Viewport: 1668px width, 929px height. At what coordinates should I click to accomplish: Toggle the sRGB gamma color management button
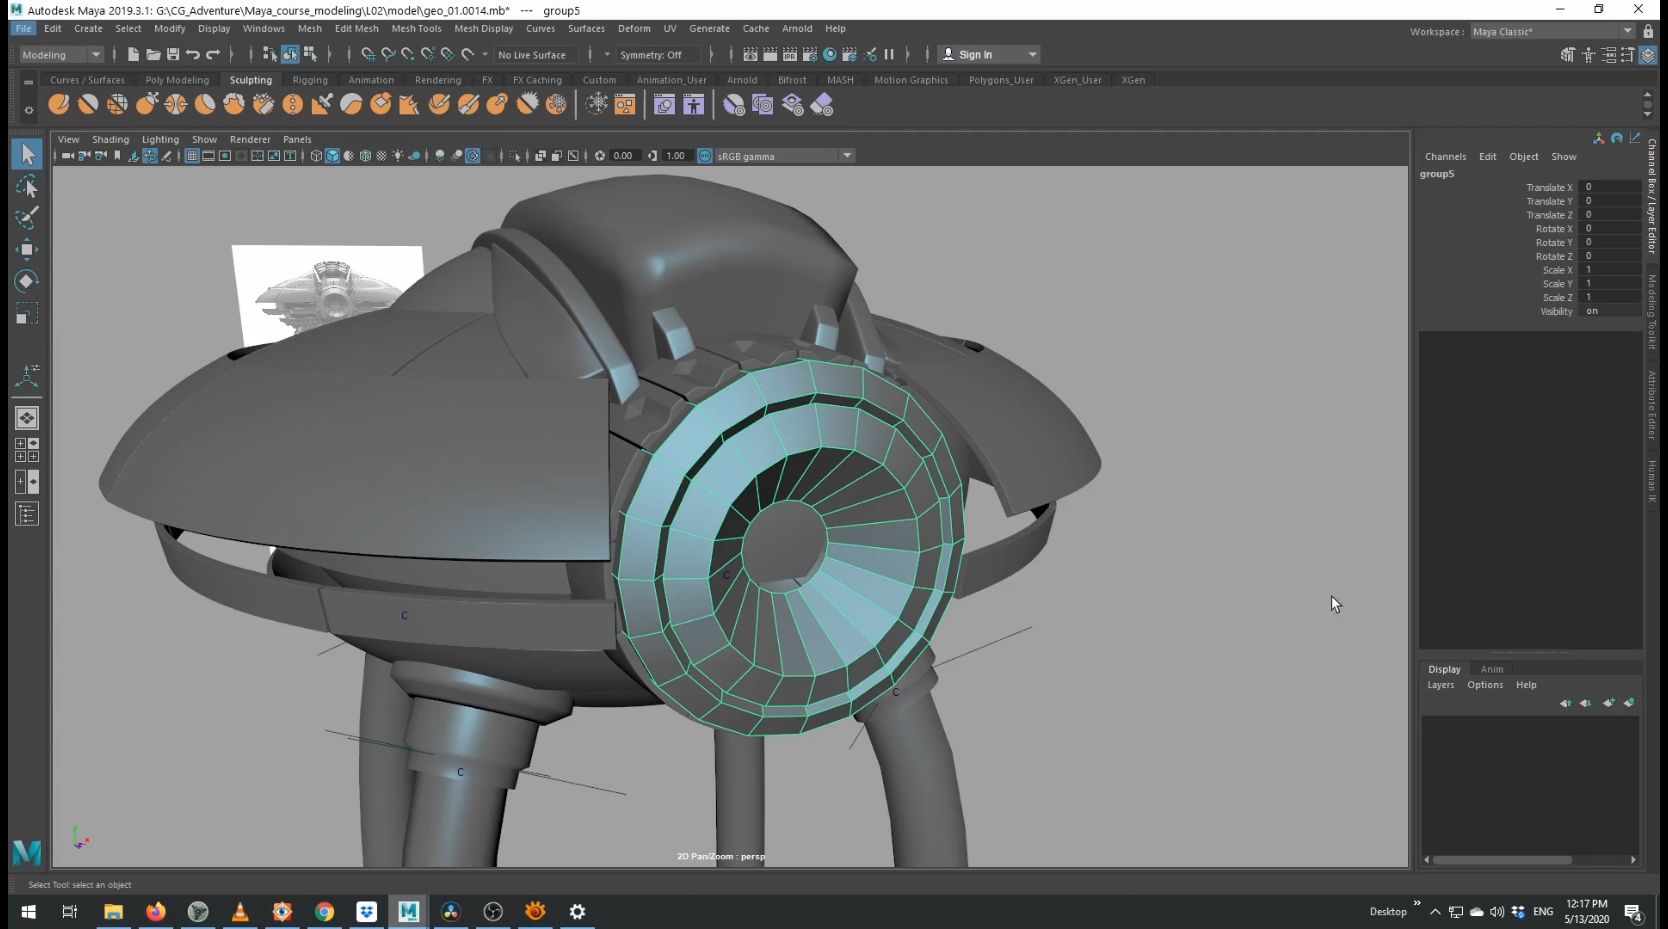(705, 156)
